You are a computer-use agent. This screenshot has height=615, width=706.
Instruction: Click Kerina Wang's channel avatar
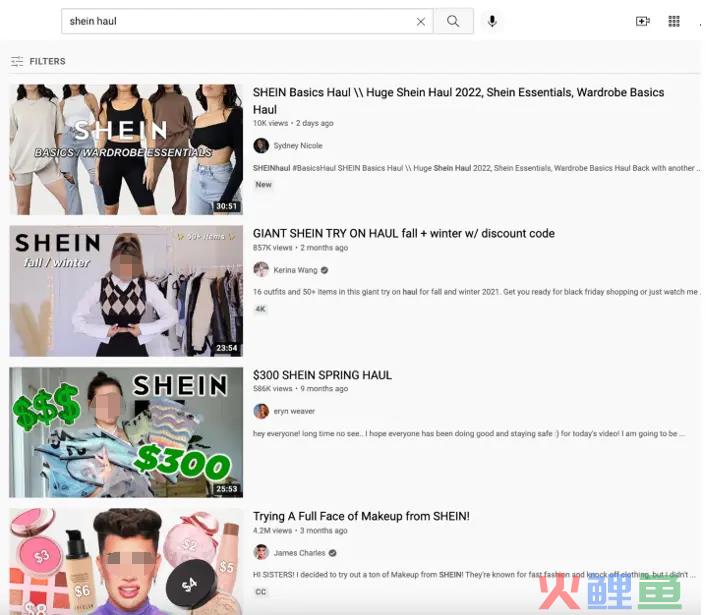click(x=261, y=270)
